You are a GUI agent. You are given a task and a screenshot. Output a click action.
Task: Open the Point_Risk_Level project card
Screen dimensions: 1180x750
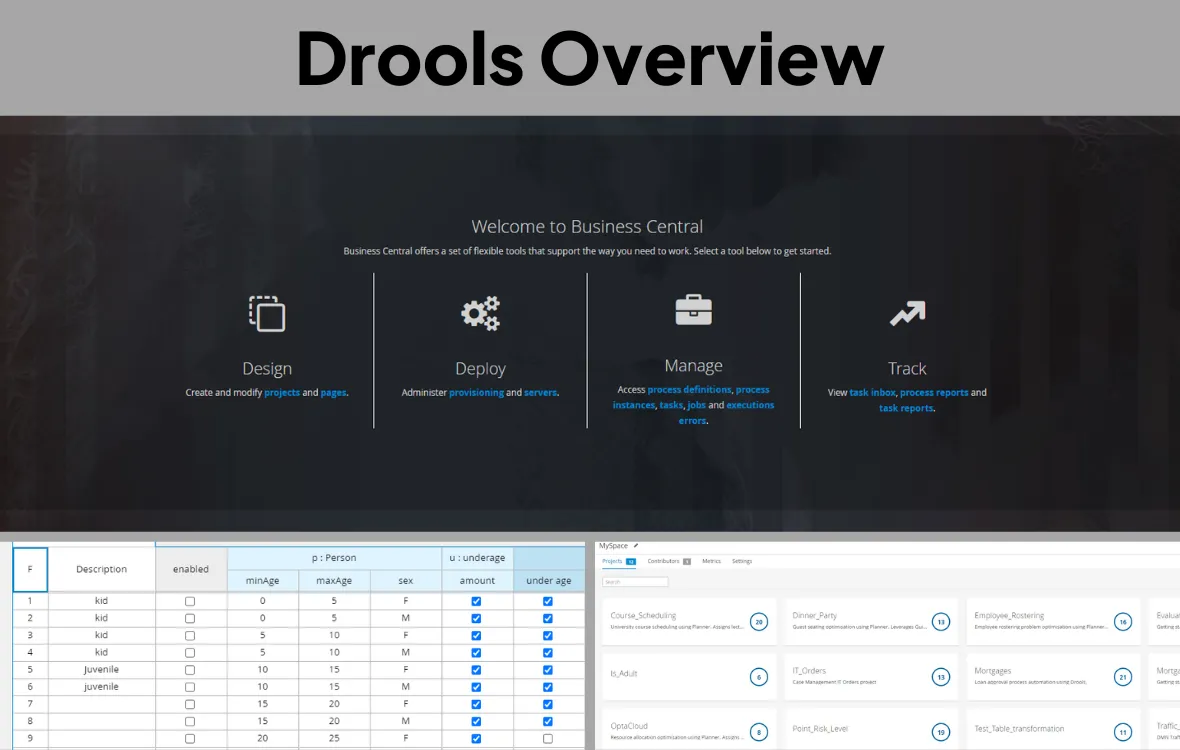(x=871, y=729)
